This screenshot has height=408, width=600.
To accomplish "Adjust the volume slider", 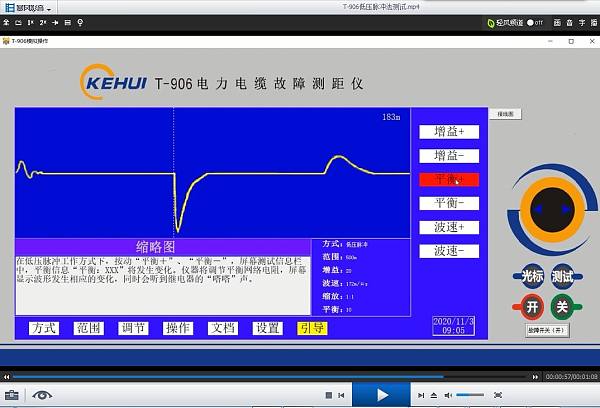I will click(470, 395).
